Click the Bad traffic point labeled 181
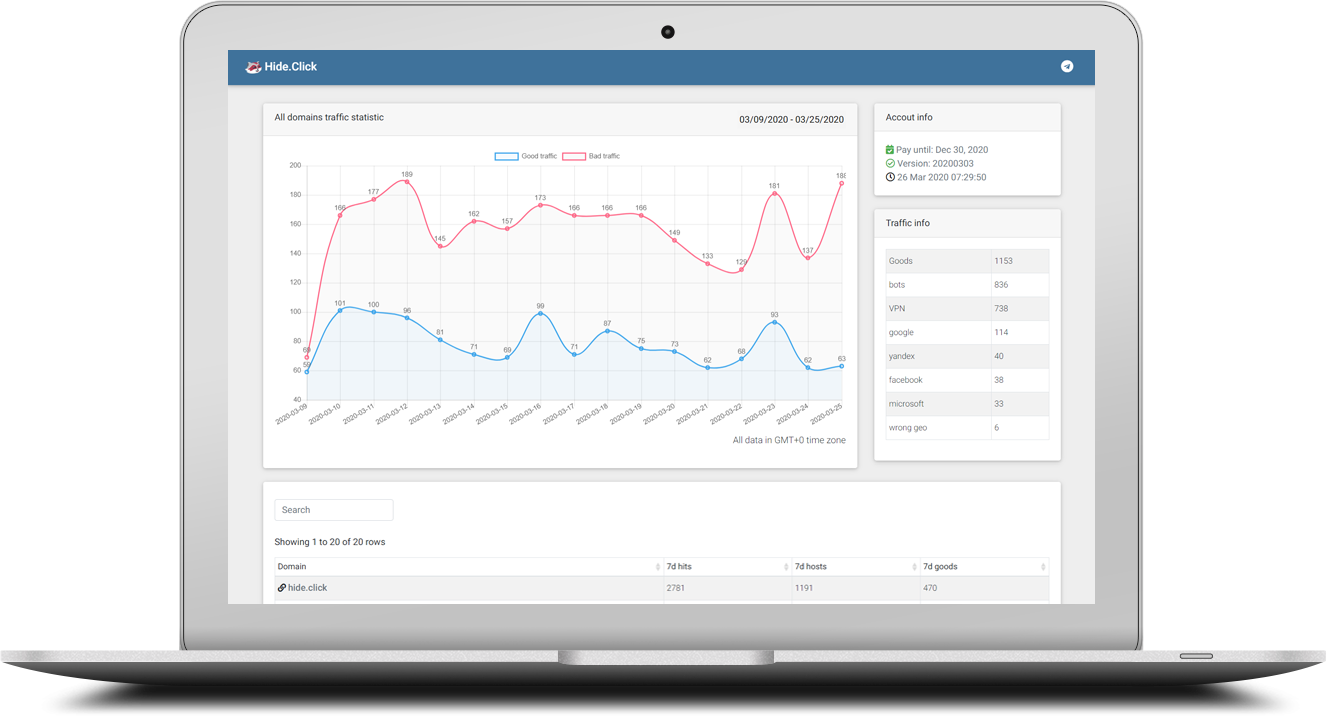This screenshot has height=716, width=1327. (774, 194)
